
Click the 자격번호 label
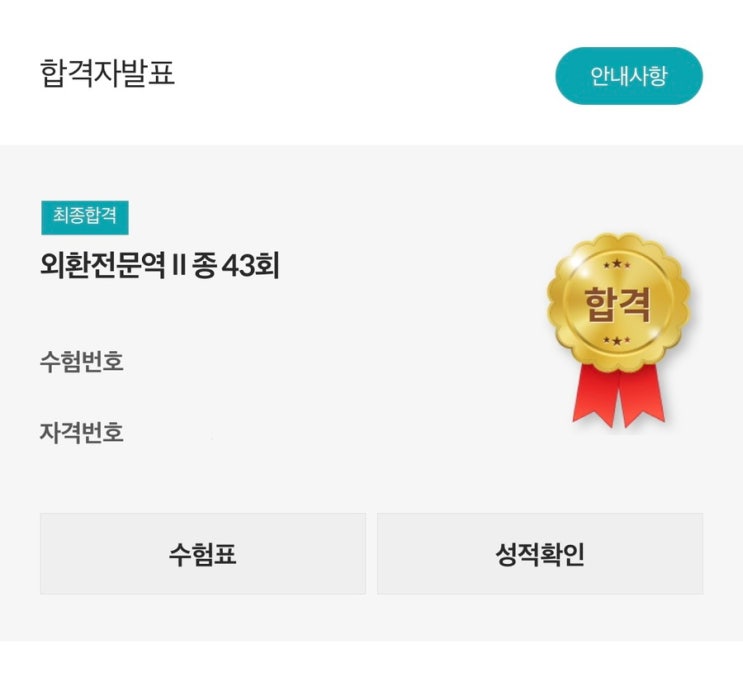[x=82, y=433]
